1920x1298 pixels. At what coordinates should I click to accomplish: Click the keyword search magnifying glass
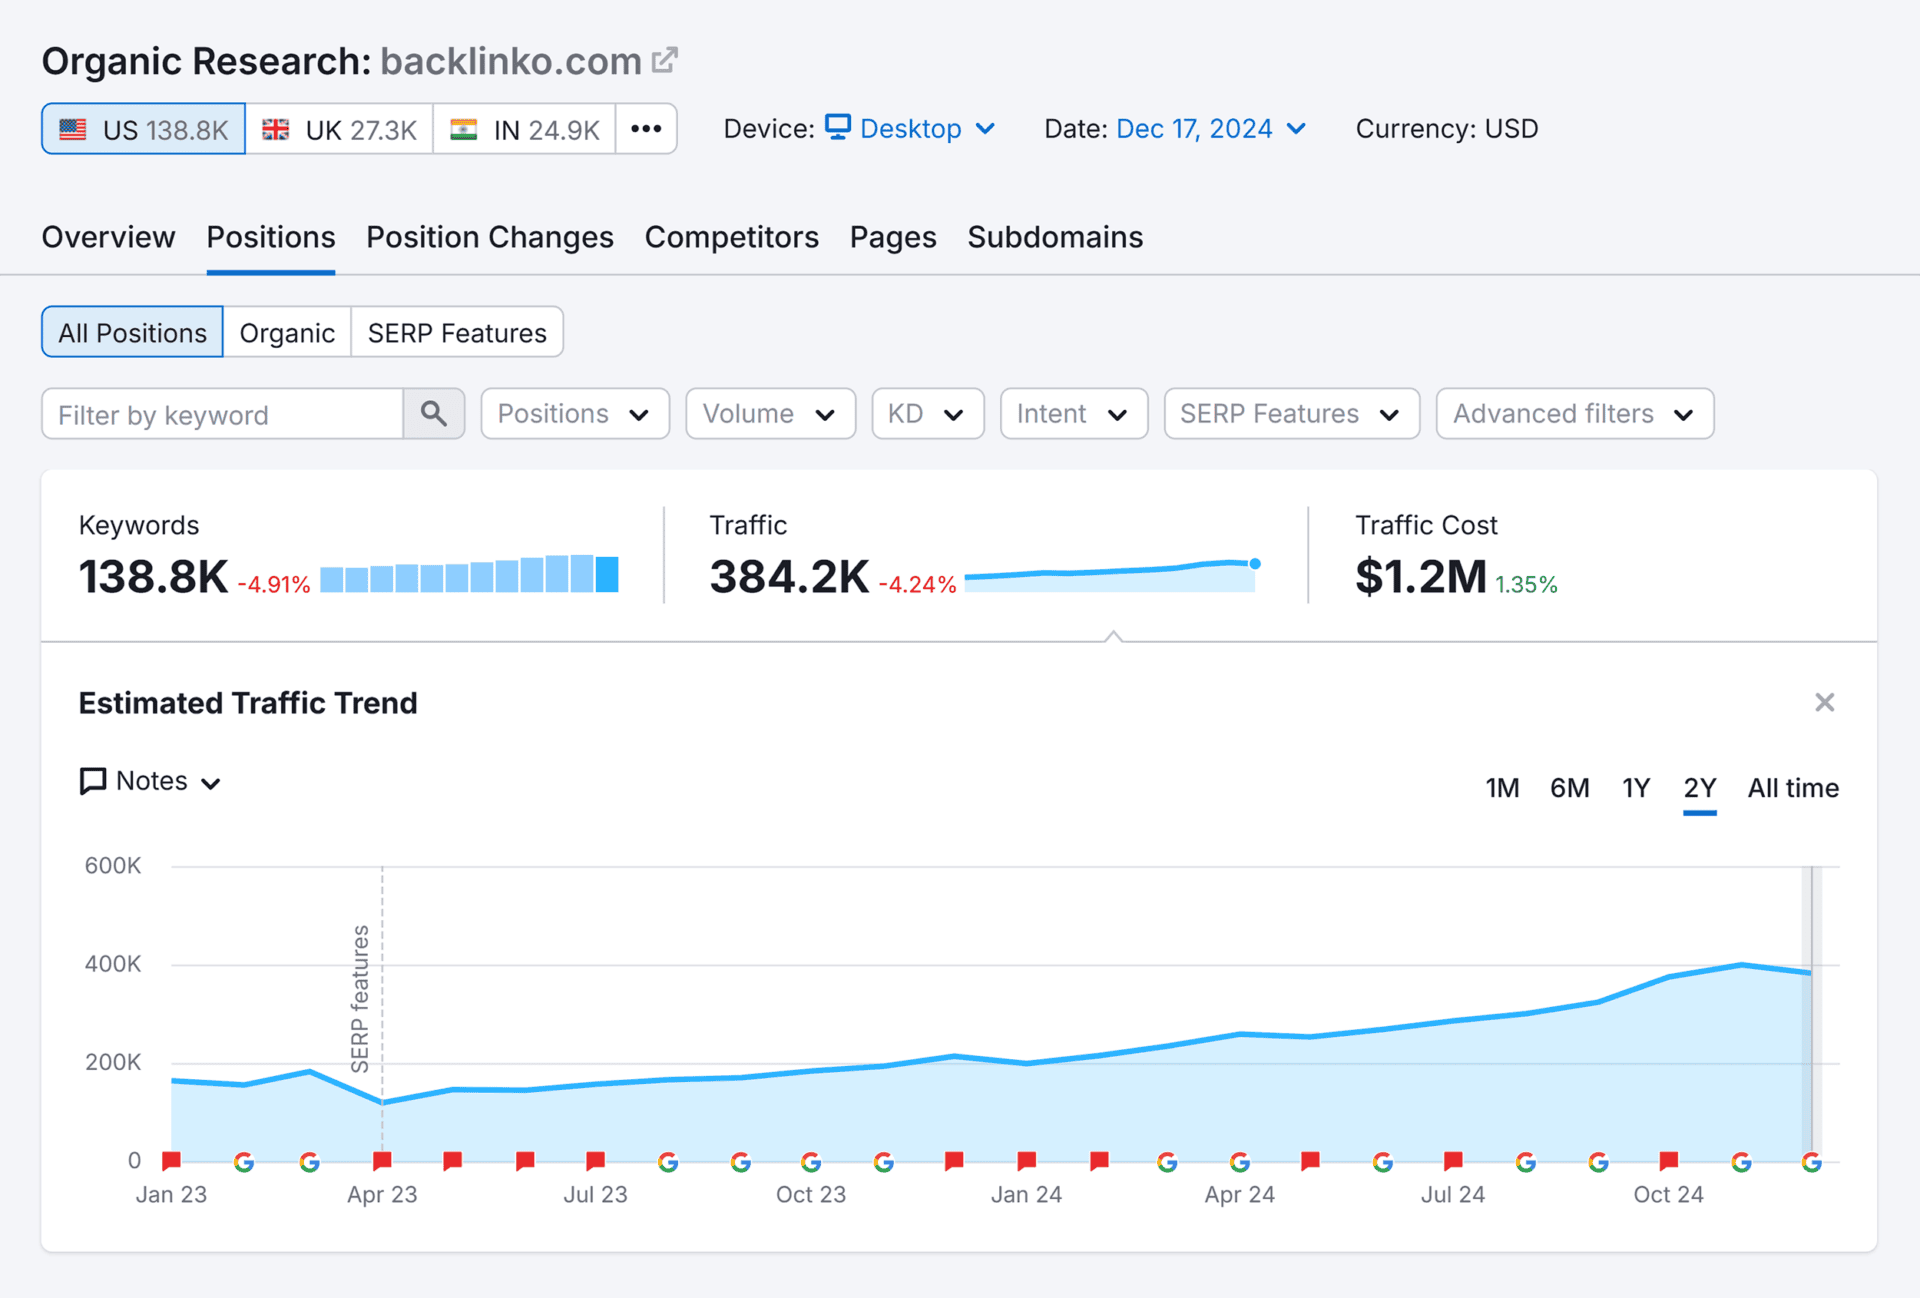coord(434,413)
